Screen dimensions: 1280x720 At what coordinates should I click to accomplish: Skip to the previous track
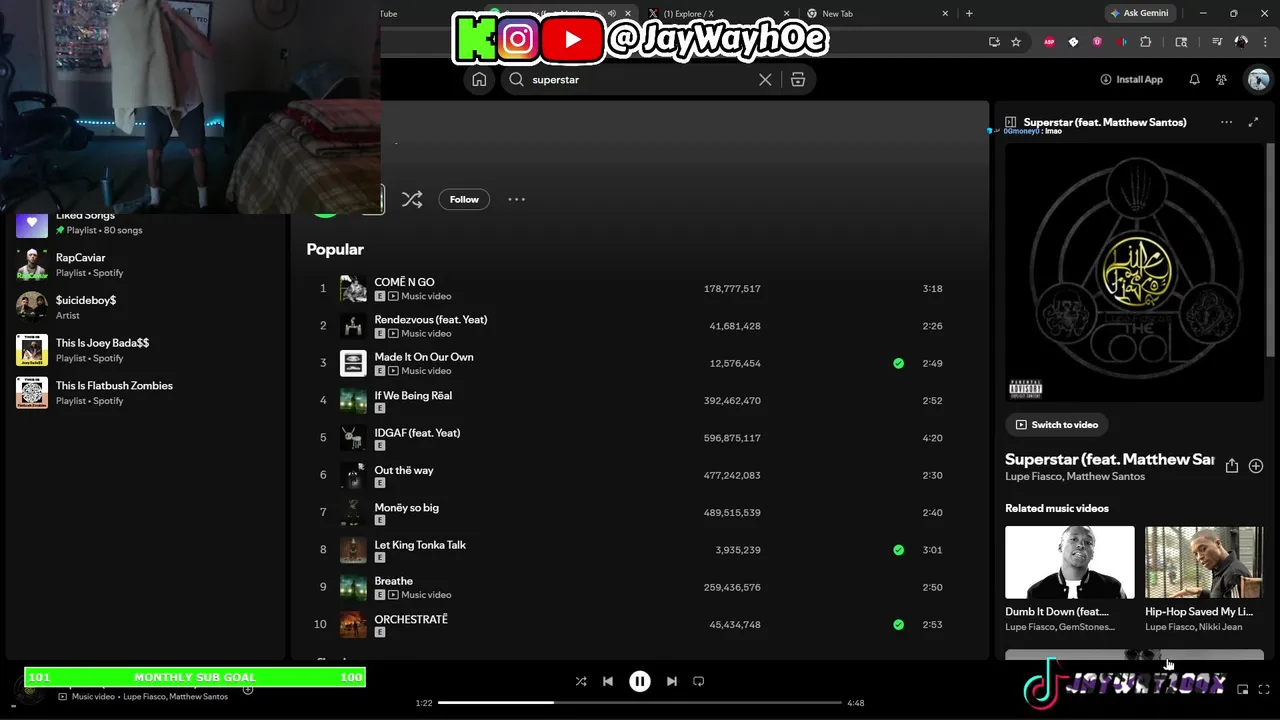[608, 681]
